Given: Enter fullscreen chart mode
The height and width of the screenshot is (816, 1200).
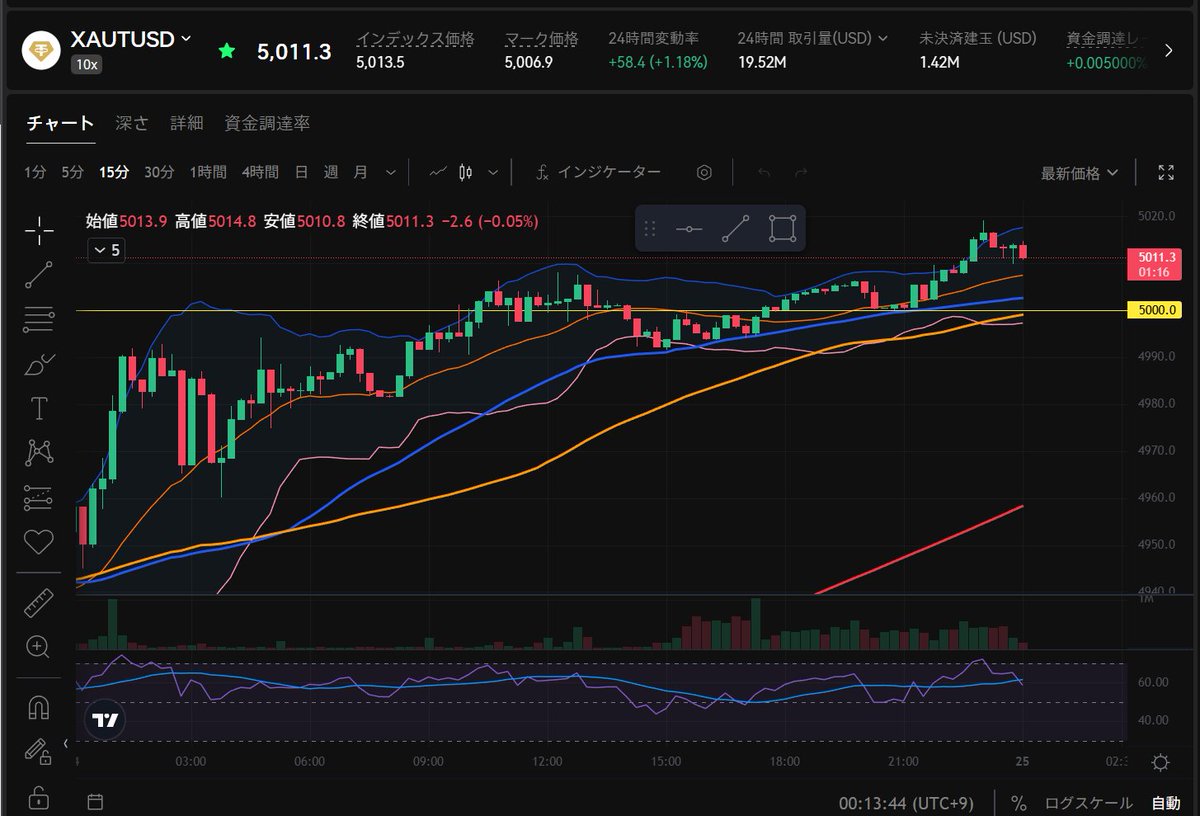Looking at the screenshot, I should tap(1165, 172).
